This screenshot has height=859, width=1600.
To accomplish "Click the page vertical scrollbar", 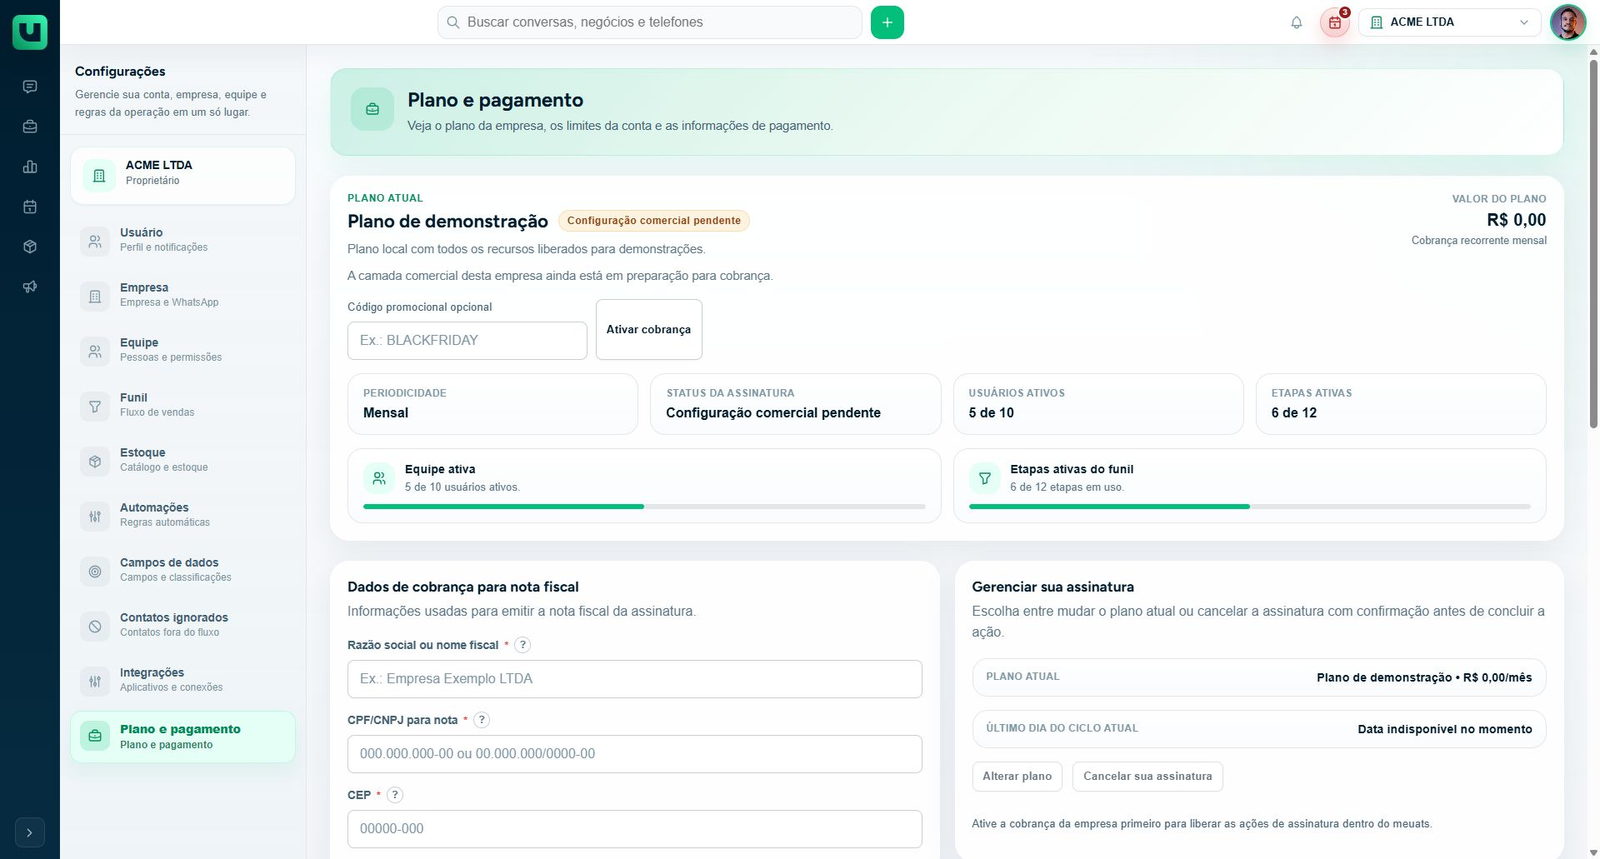I will pos(1594,245).
